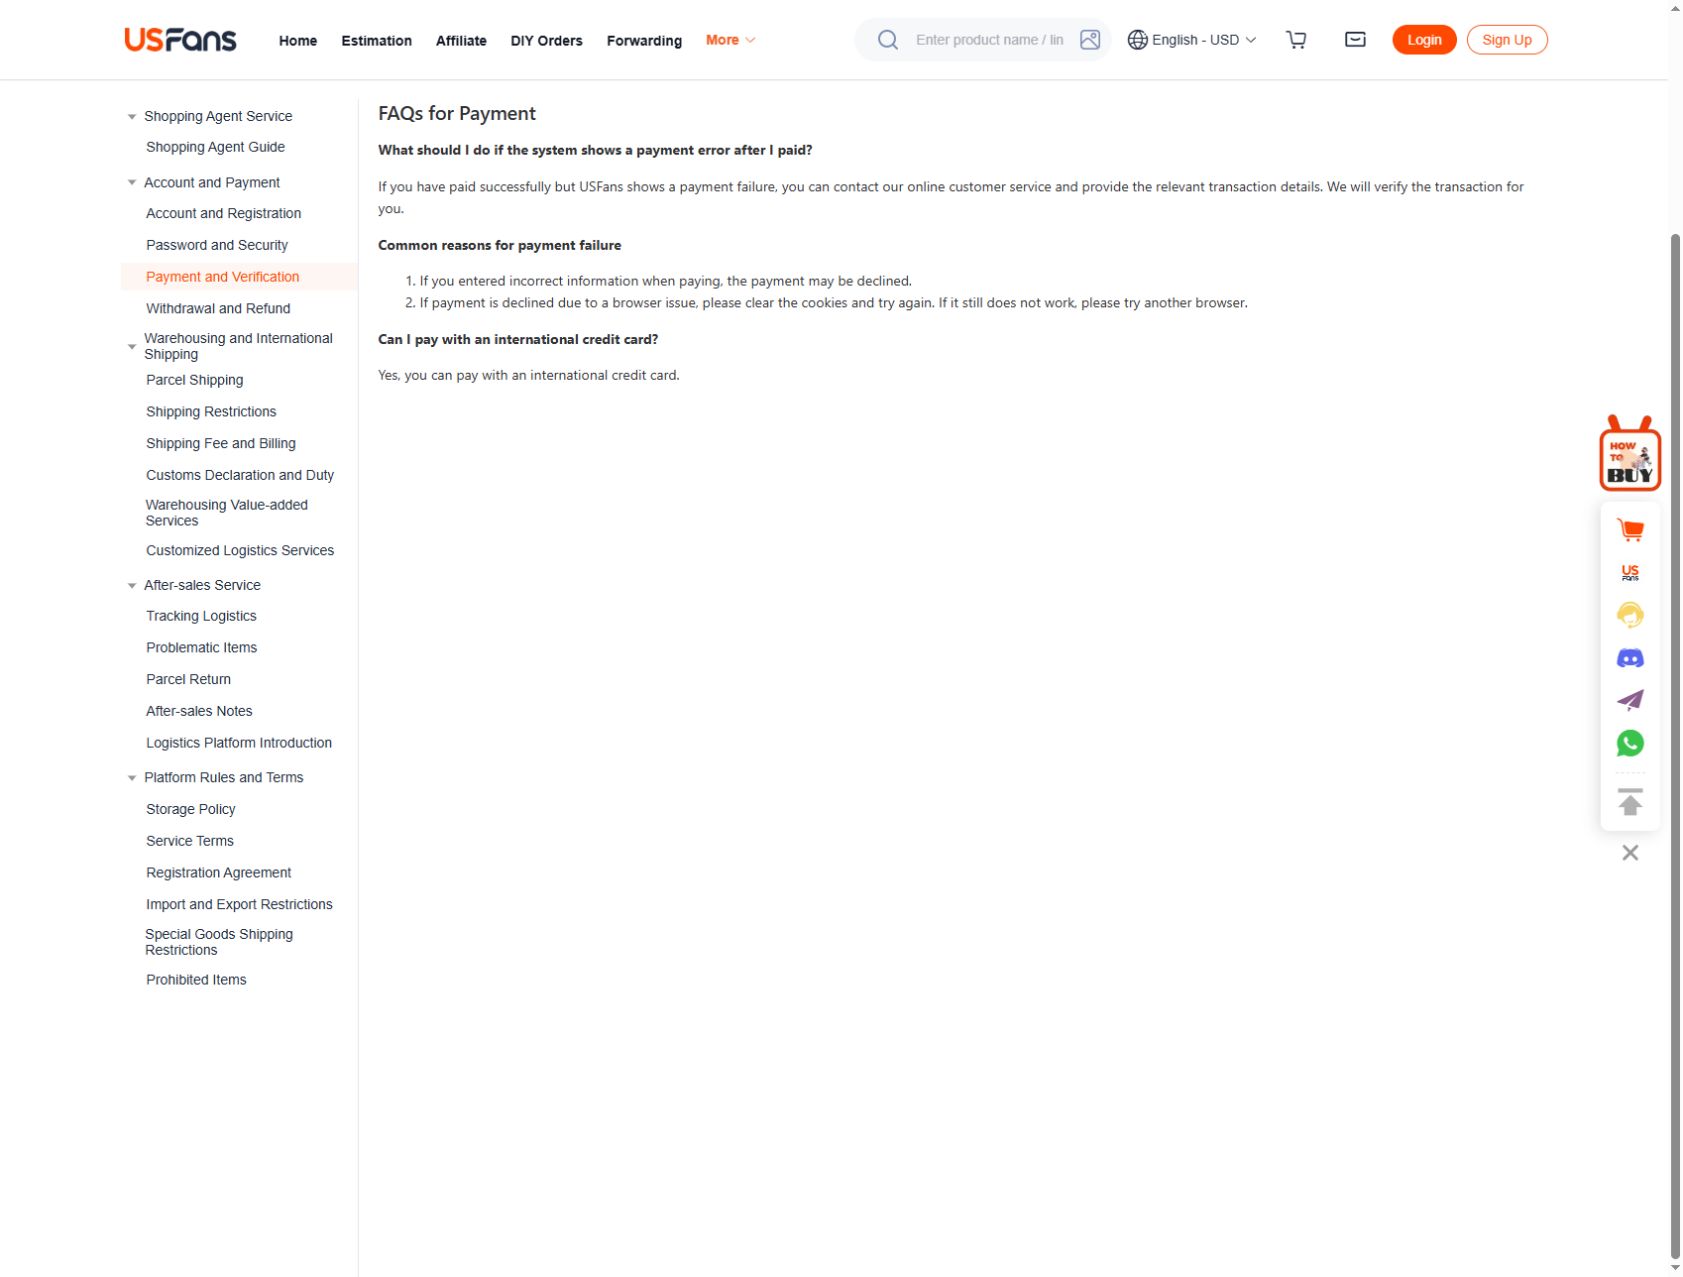The width and height of the screenshot is (1683, 1277).
Task: Open the Discord icon
Action: tap(1630, 658)
